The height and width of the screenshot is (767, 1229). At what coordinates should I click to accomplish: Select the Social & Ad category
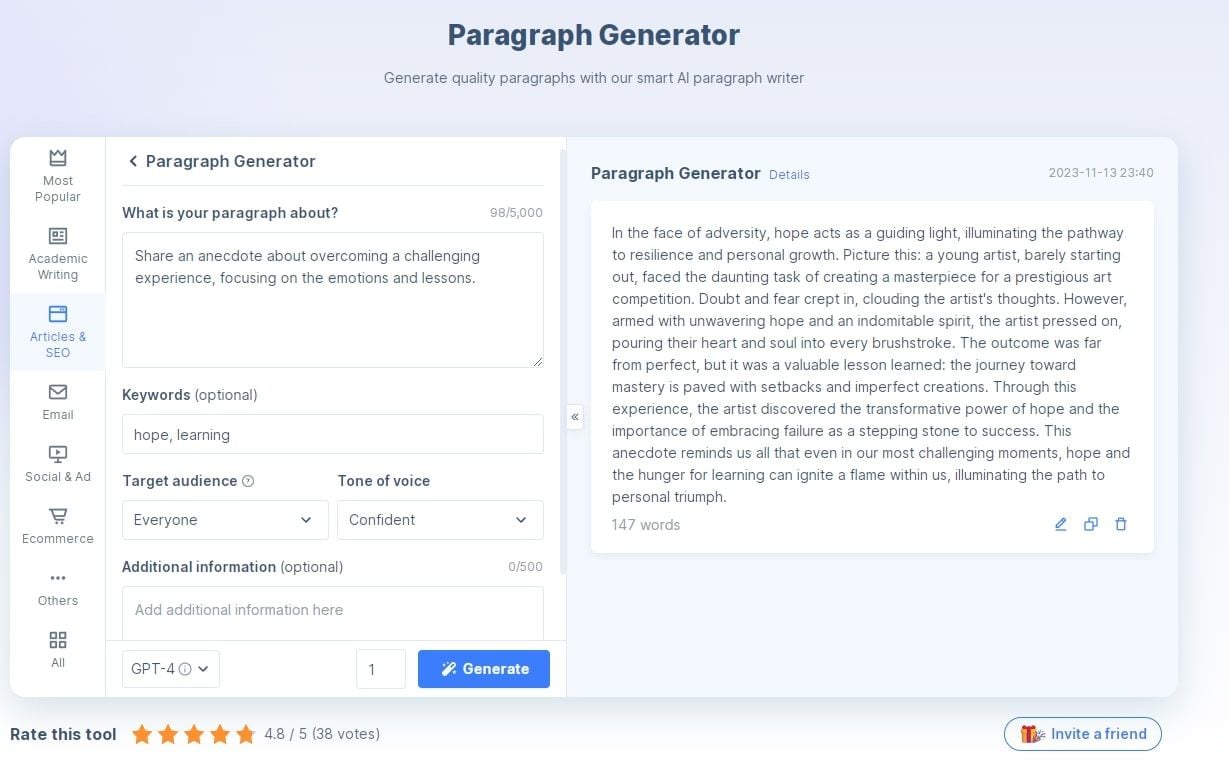[x=58, y=464]
